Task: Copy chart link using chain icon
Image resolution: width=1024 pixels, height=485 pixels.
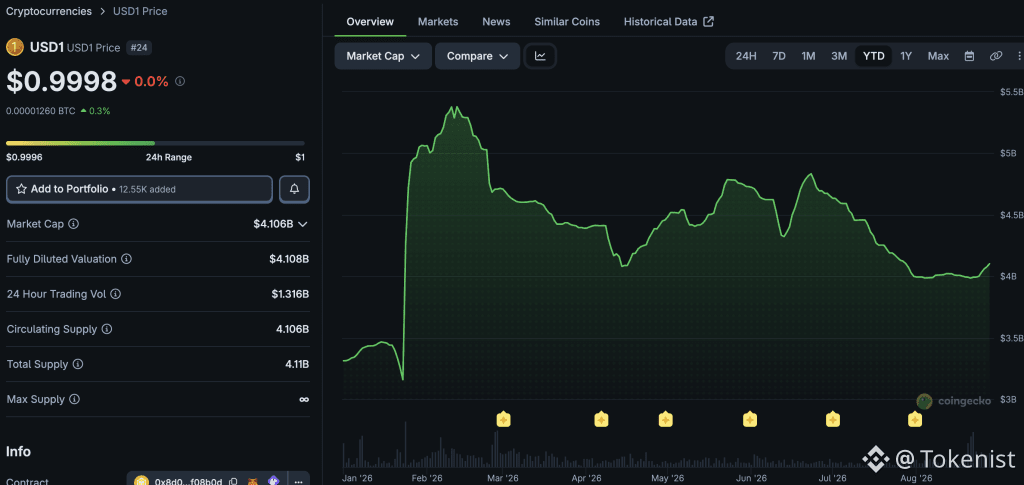Action: click(x=996, y=56)
